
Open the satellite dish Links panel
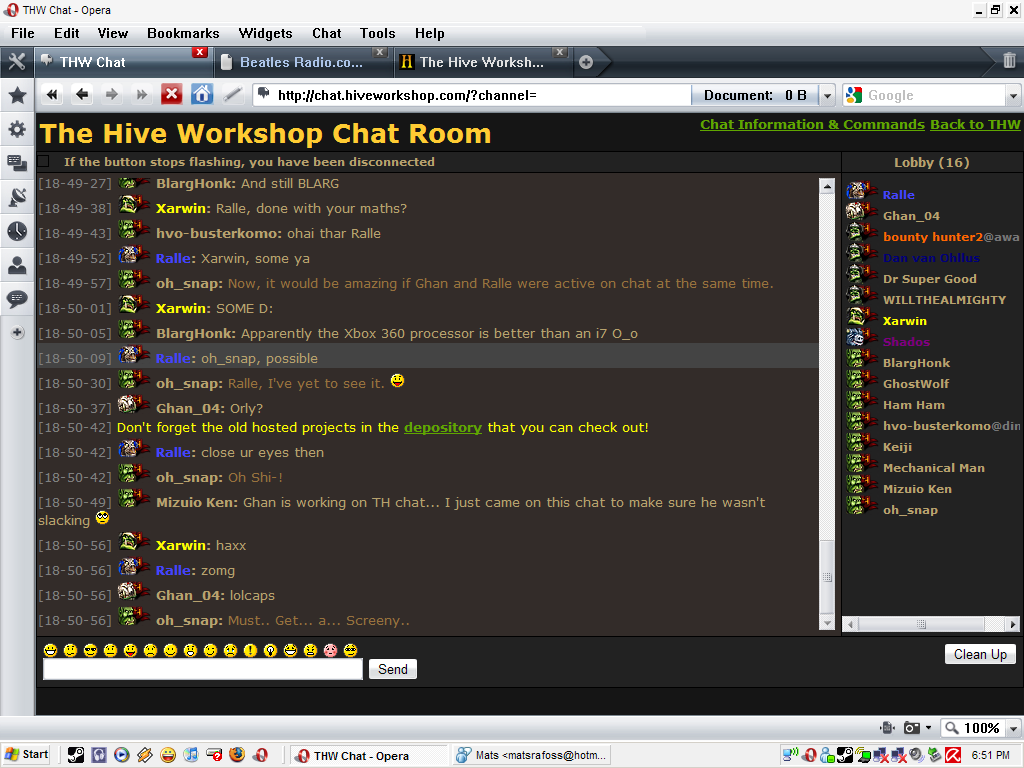point(17,197)
